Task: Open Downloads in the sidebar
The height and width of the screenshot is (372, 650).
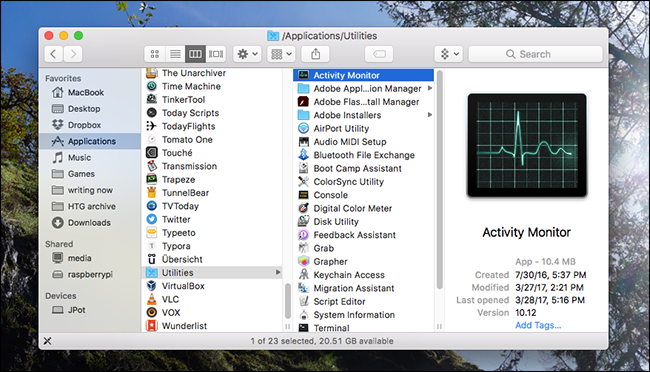Action: pyautogui.click(x=89, y=223)
